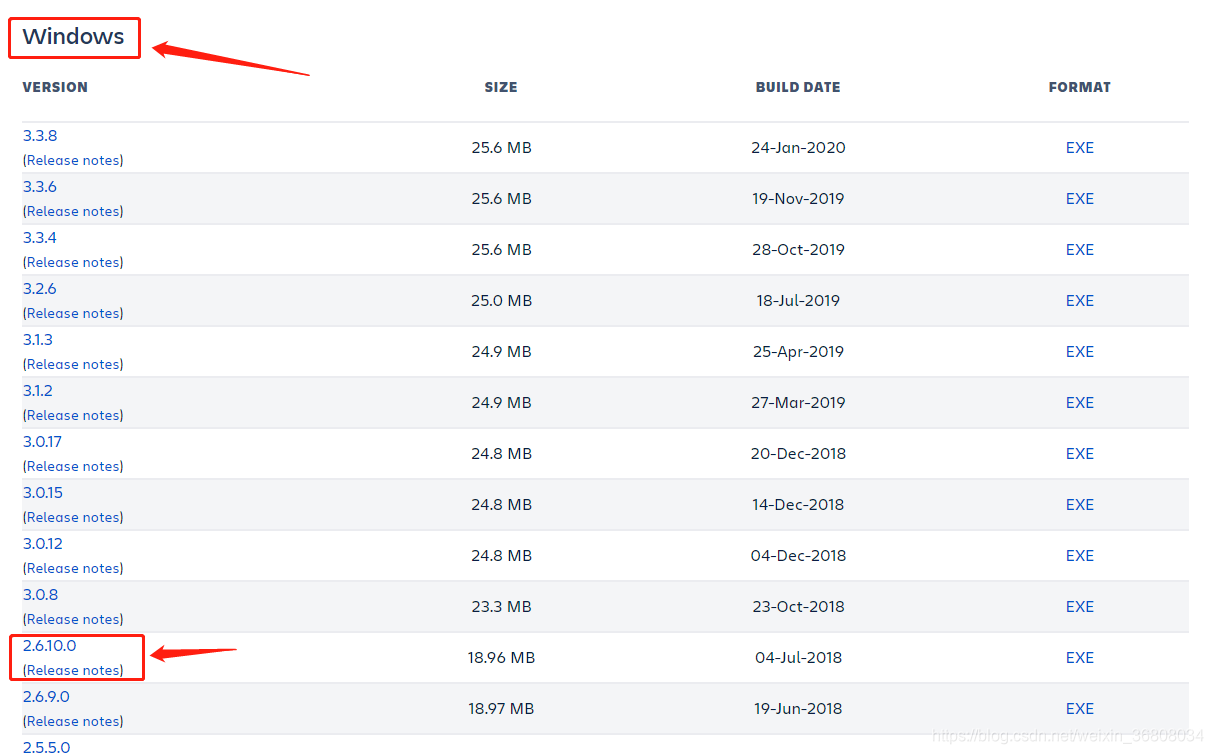Image resolution: width=1213 pixels, height=754 pixels.
Task: View Release notes for 2.6.10.0
Action: tap(73, 670)
